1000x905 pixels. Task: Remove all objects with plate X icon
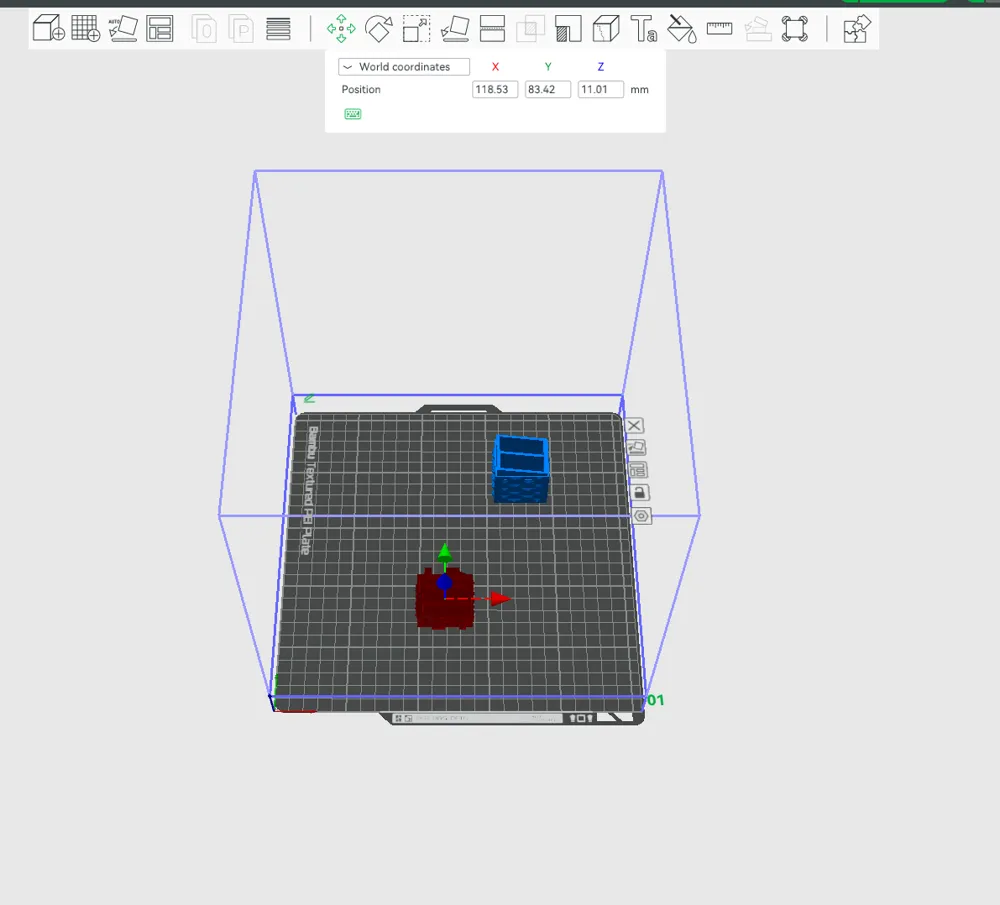pyautogui.click(x=634, y=425)
